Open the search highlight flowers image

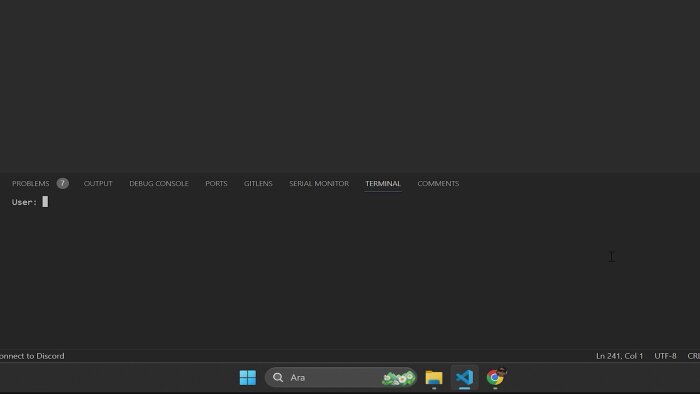coord(398,378)
